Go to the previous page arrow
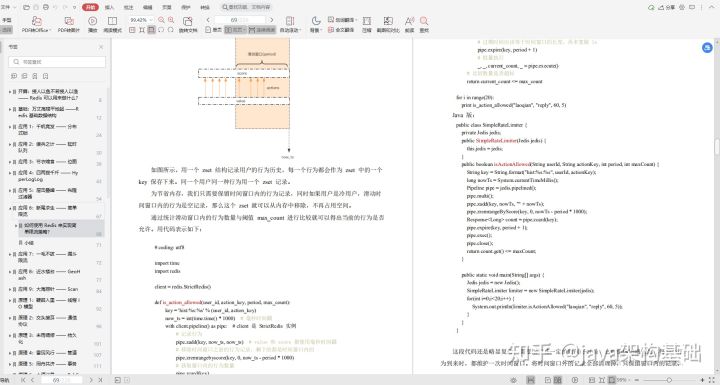 [208, 20]
